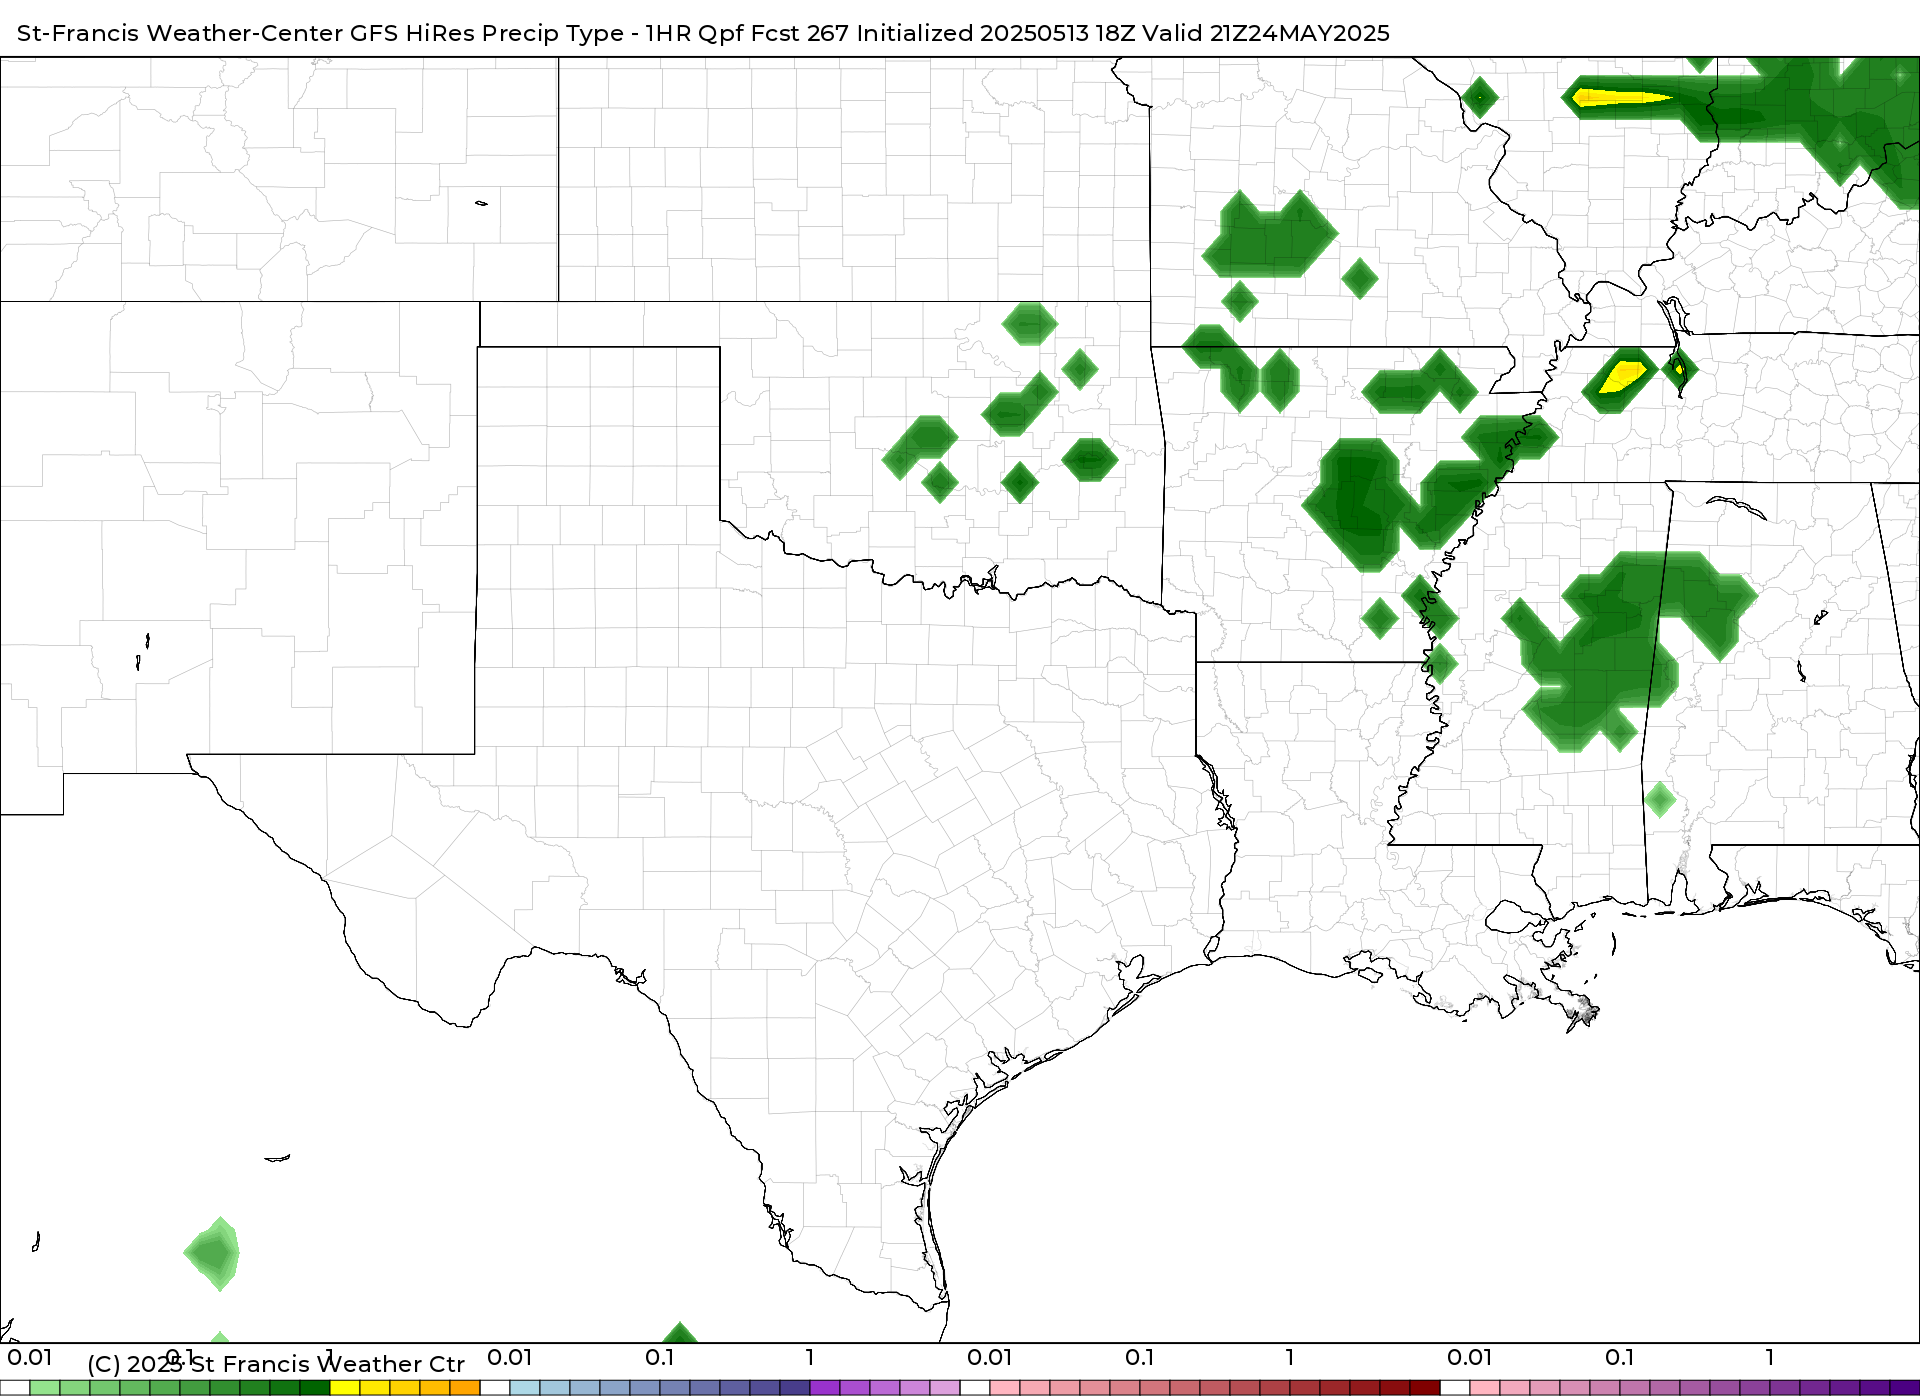
Task: Click the 0.01 label above the red scale
Action: click(990, 1357)
